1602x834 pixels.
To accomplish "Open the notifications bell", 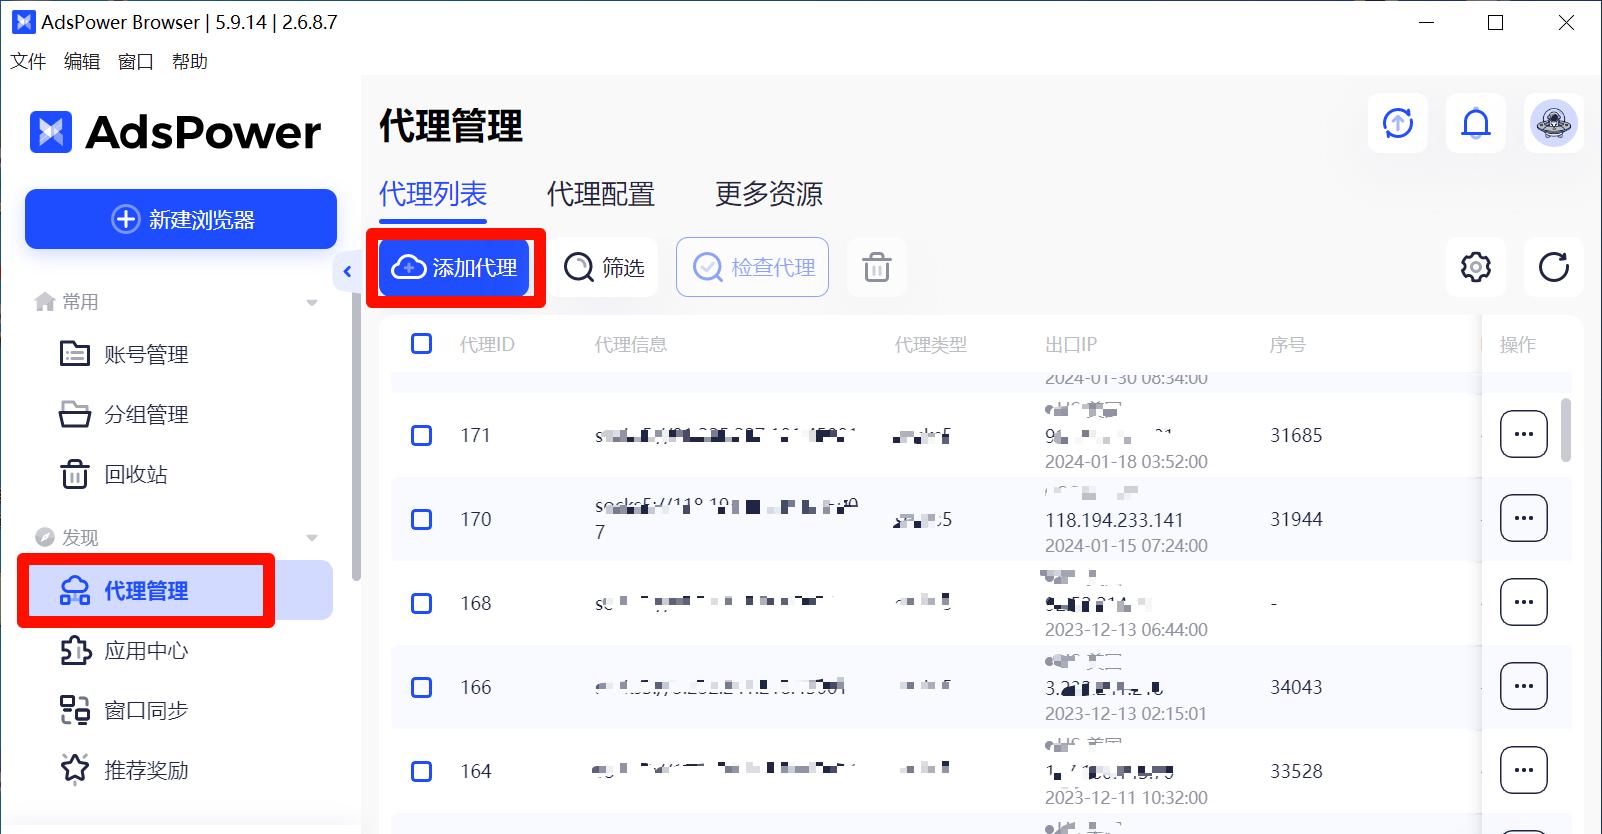I will click(x=1475, y=124).
